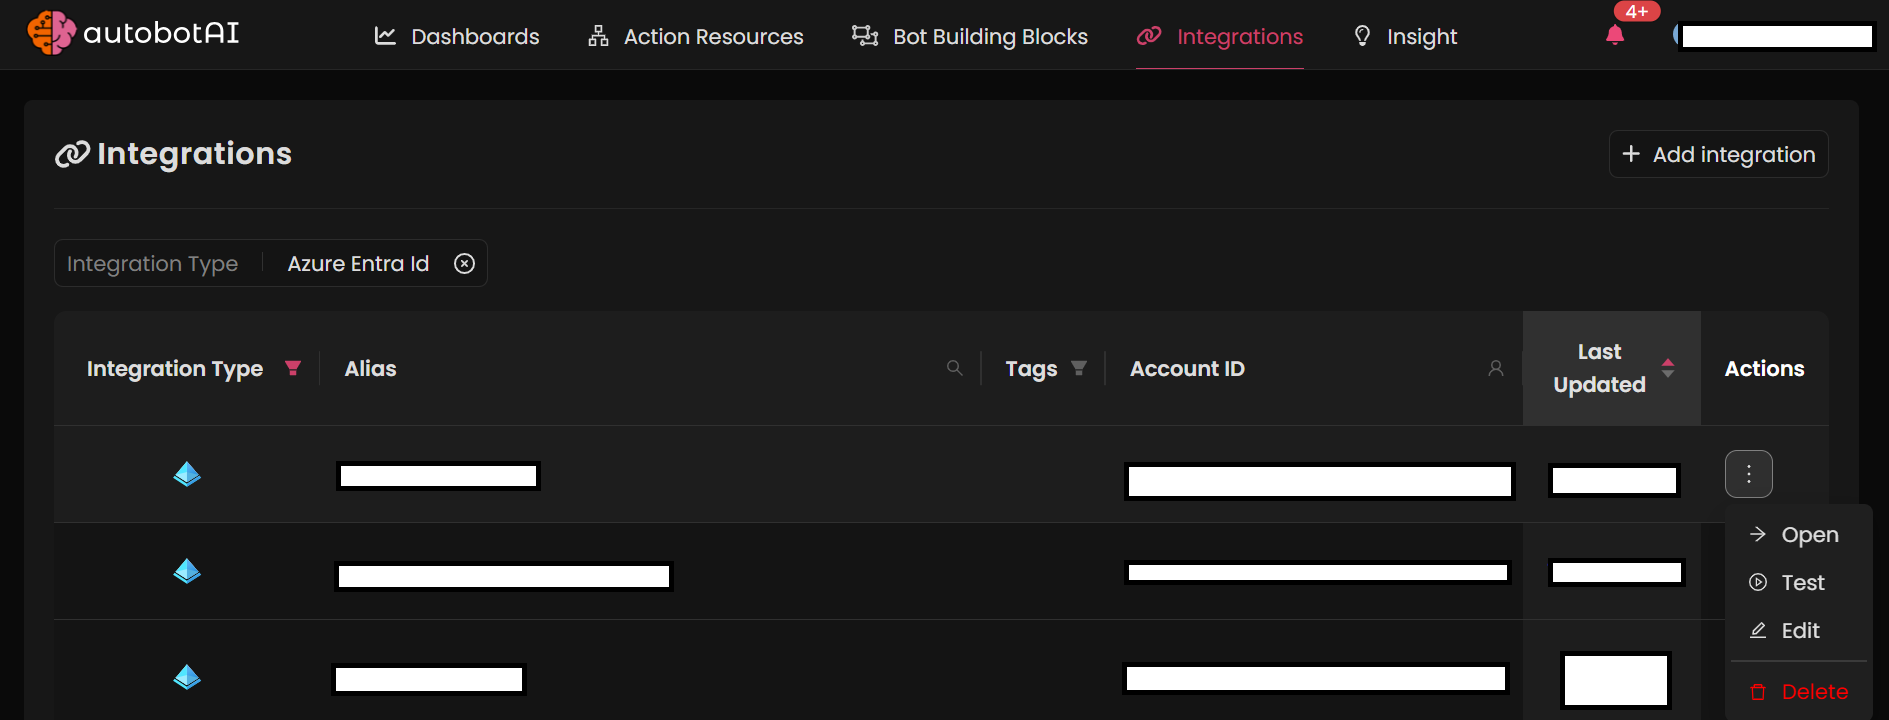Choose Test from the actions menu
Screen dimensions: 1889x720
click(x=1798, y=582)
